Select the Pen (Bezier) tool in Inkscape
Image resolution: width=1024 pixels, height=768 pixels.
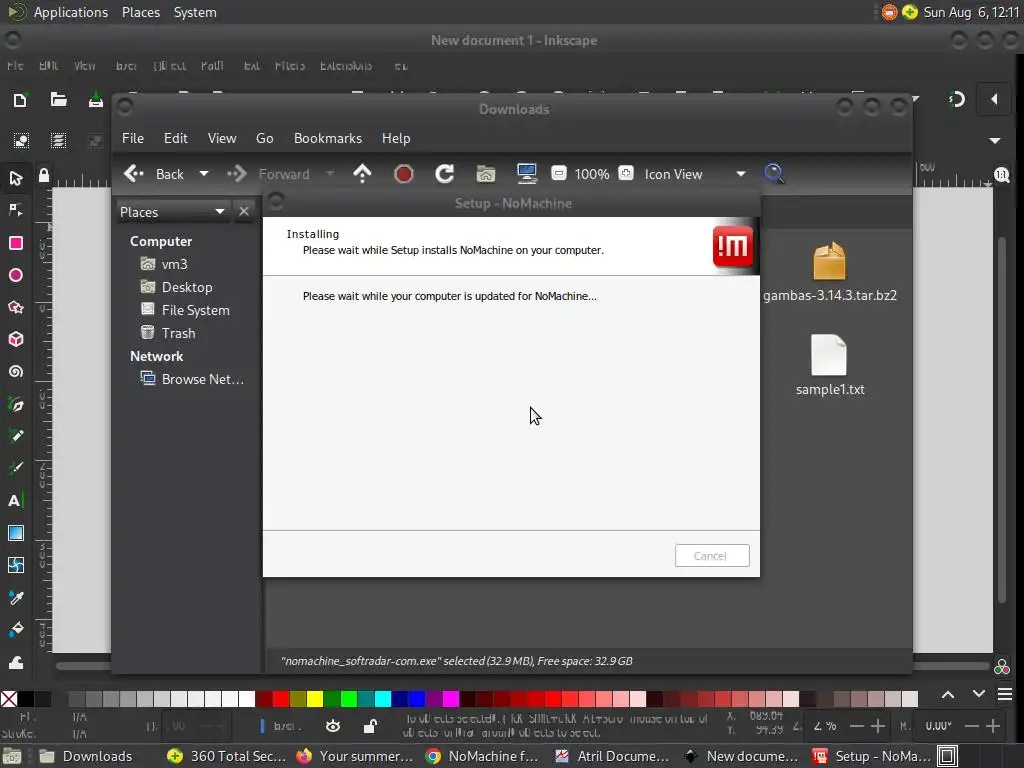(16, 404)
